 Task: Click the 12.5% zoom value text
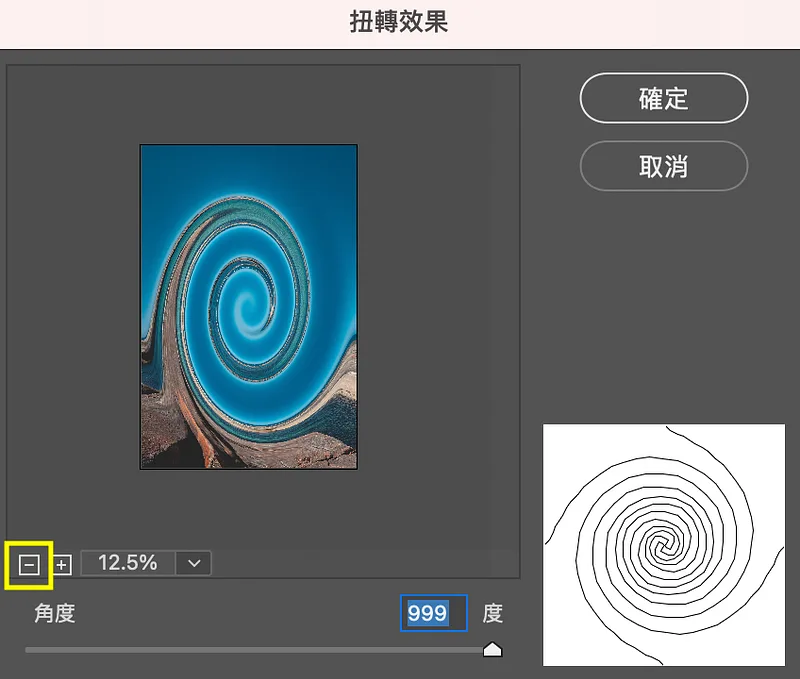coord(128,563)
